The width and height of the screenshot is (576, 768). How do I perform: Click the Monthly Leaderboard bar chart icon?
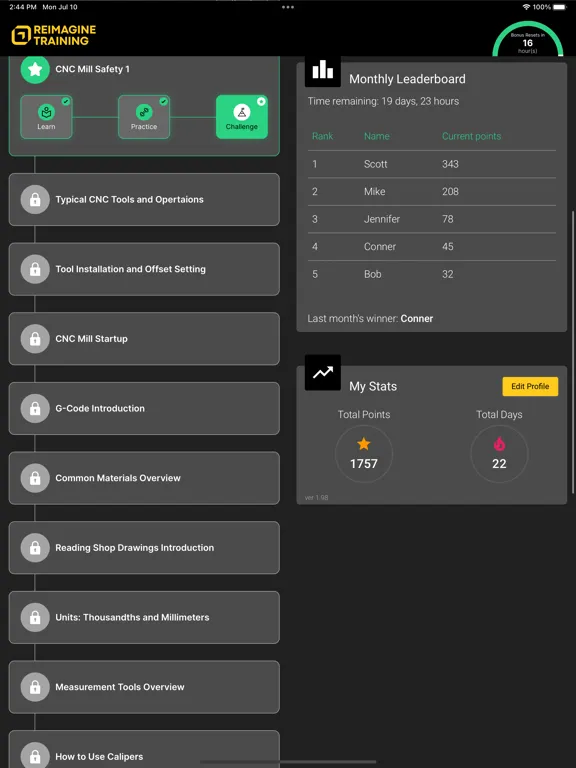point(323,71)
